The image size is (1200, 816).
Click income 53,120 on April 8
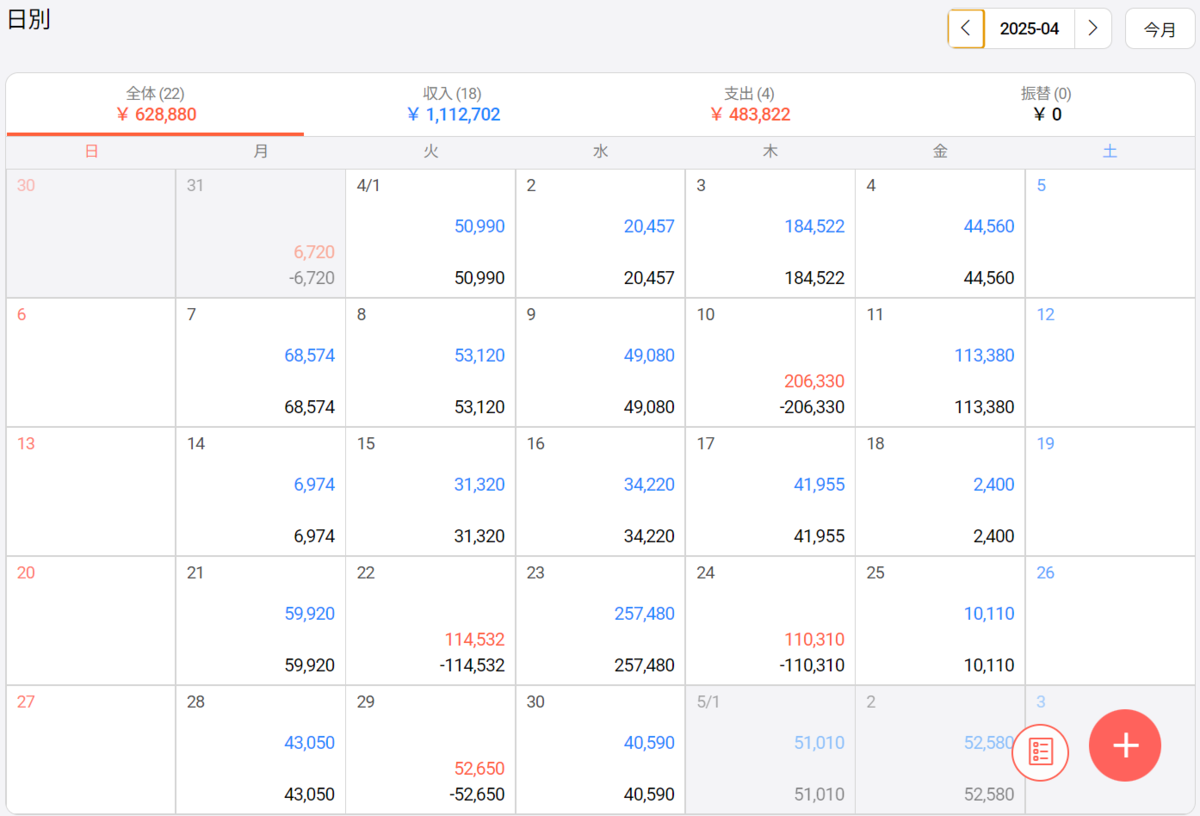click(x=479, y=355)
